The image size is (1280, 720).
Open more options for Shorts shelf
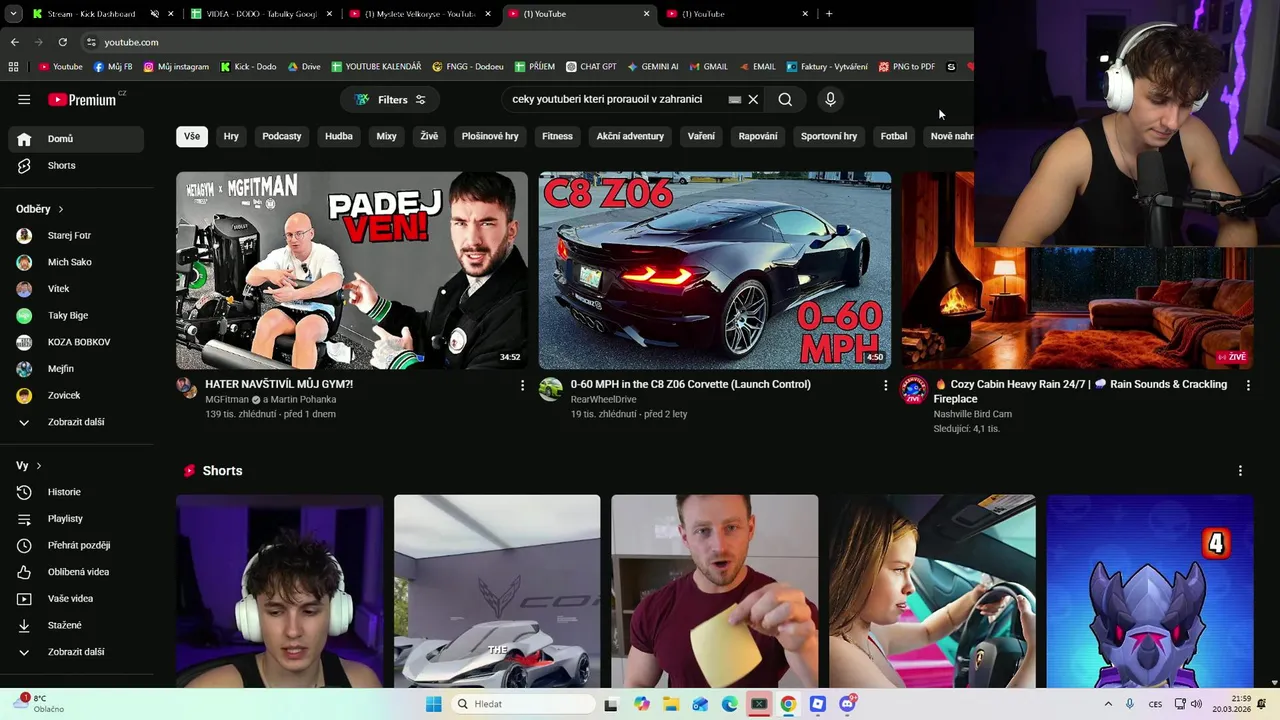coord(1240,471)
